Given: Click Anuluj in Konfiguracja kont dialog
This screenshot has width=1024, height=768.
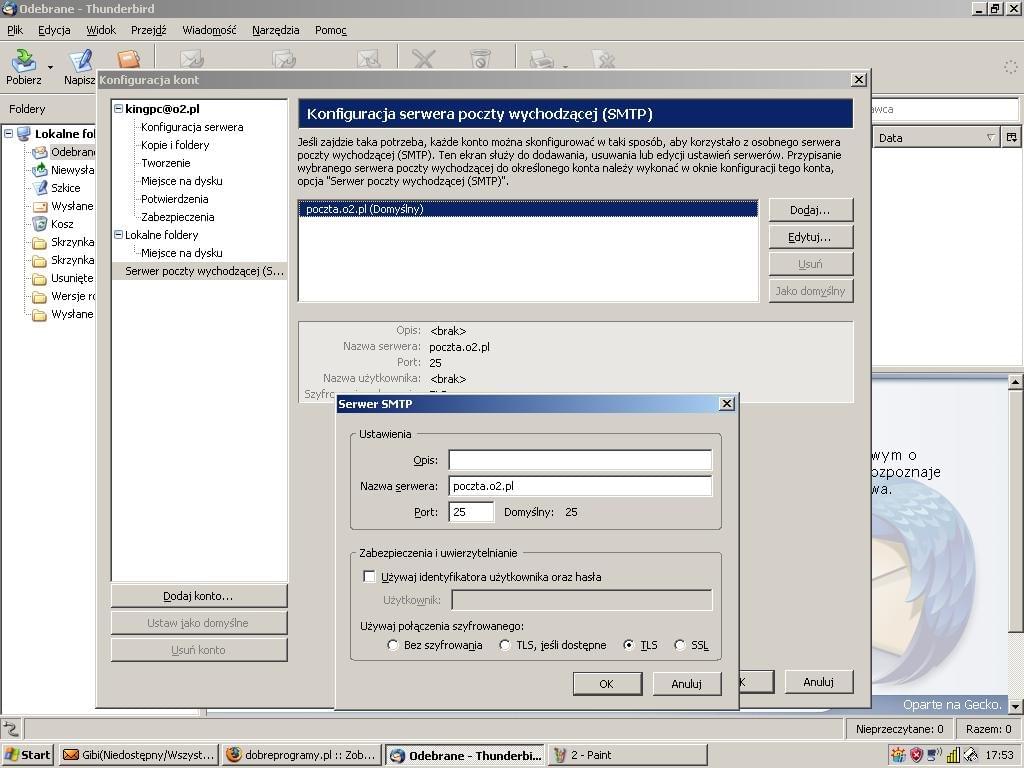Looking at the screenshot, I should tap(818, 682).
